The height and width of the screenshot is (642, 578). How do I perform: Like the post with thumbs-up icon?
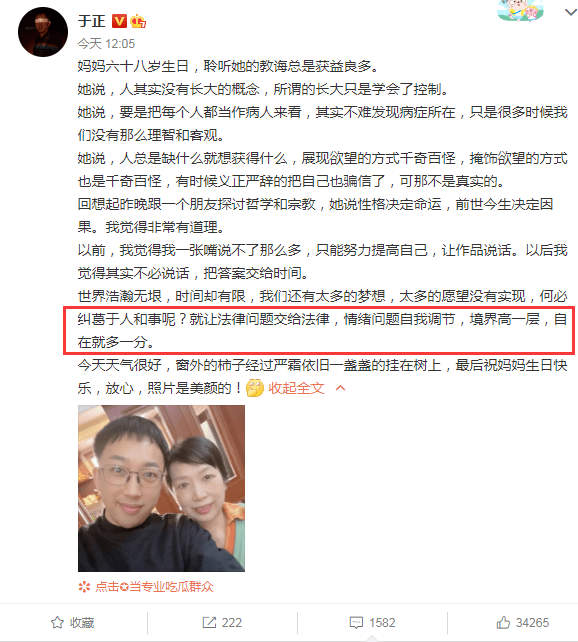(503, 623)
